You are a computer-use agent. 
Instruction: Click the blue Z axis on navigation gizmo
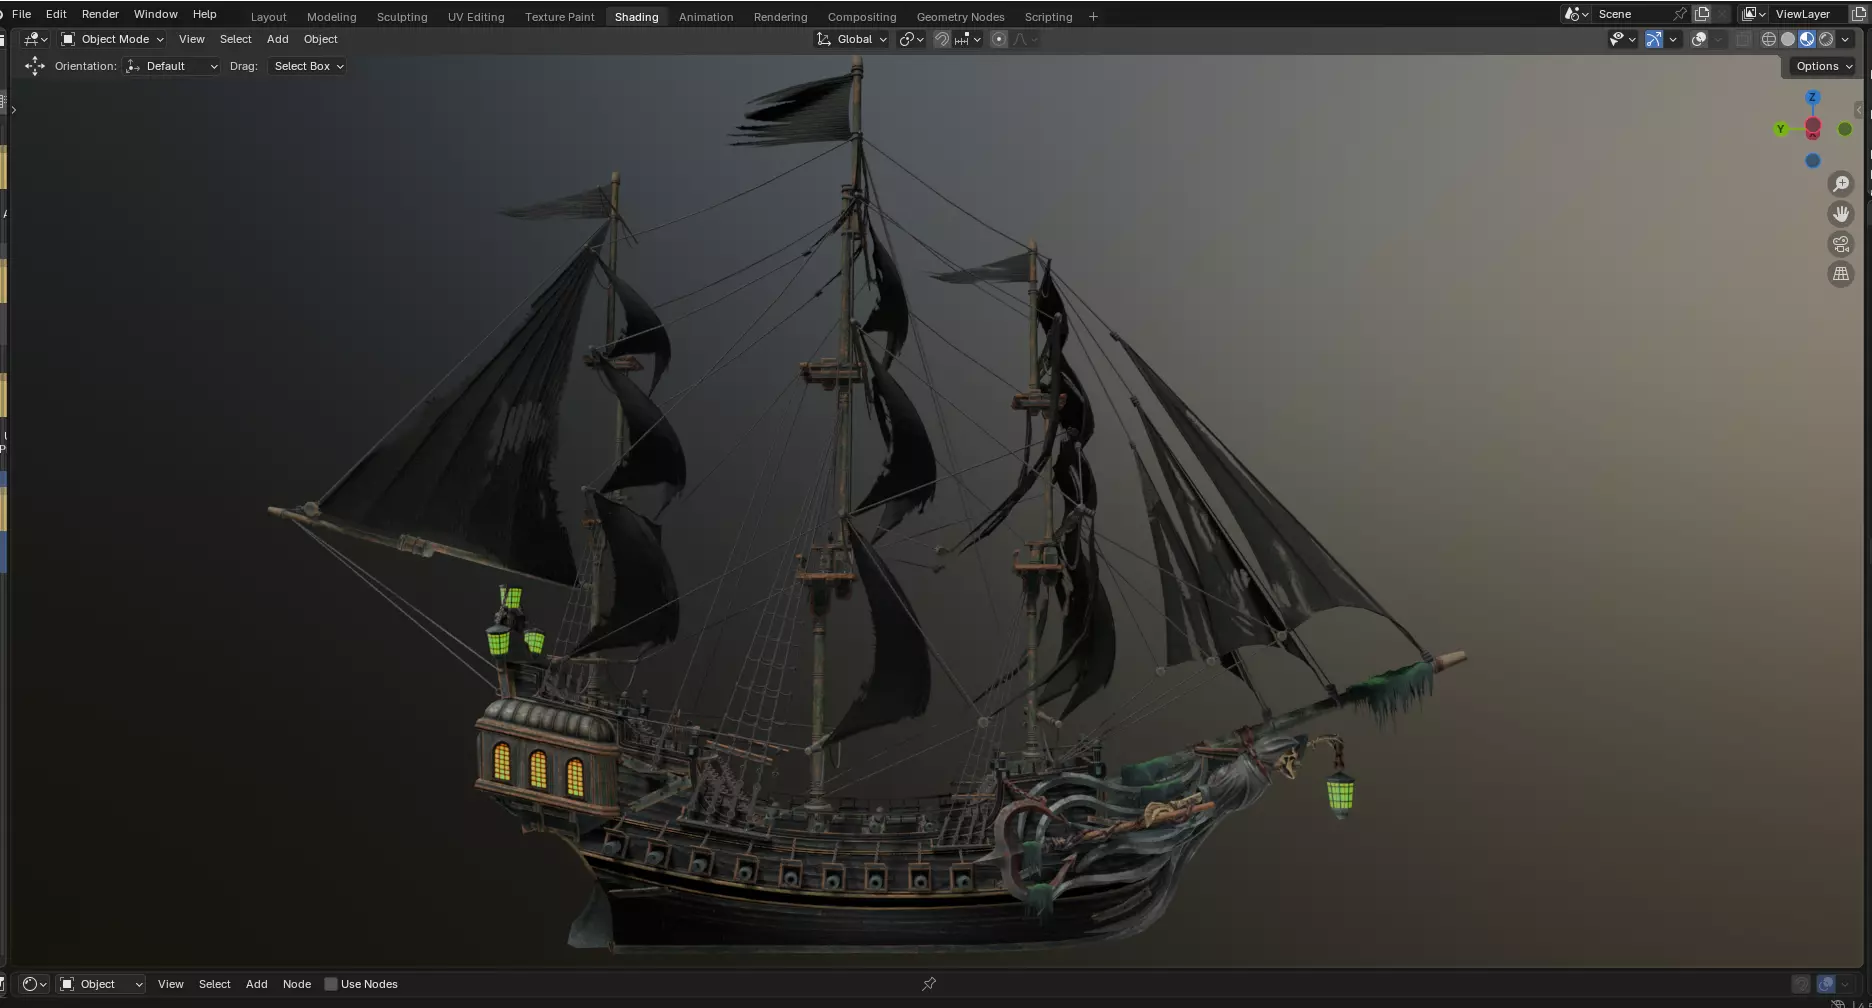pos(1812,97)
